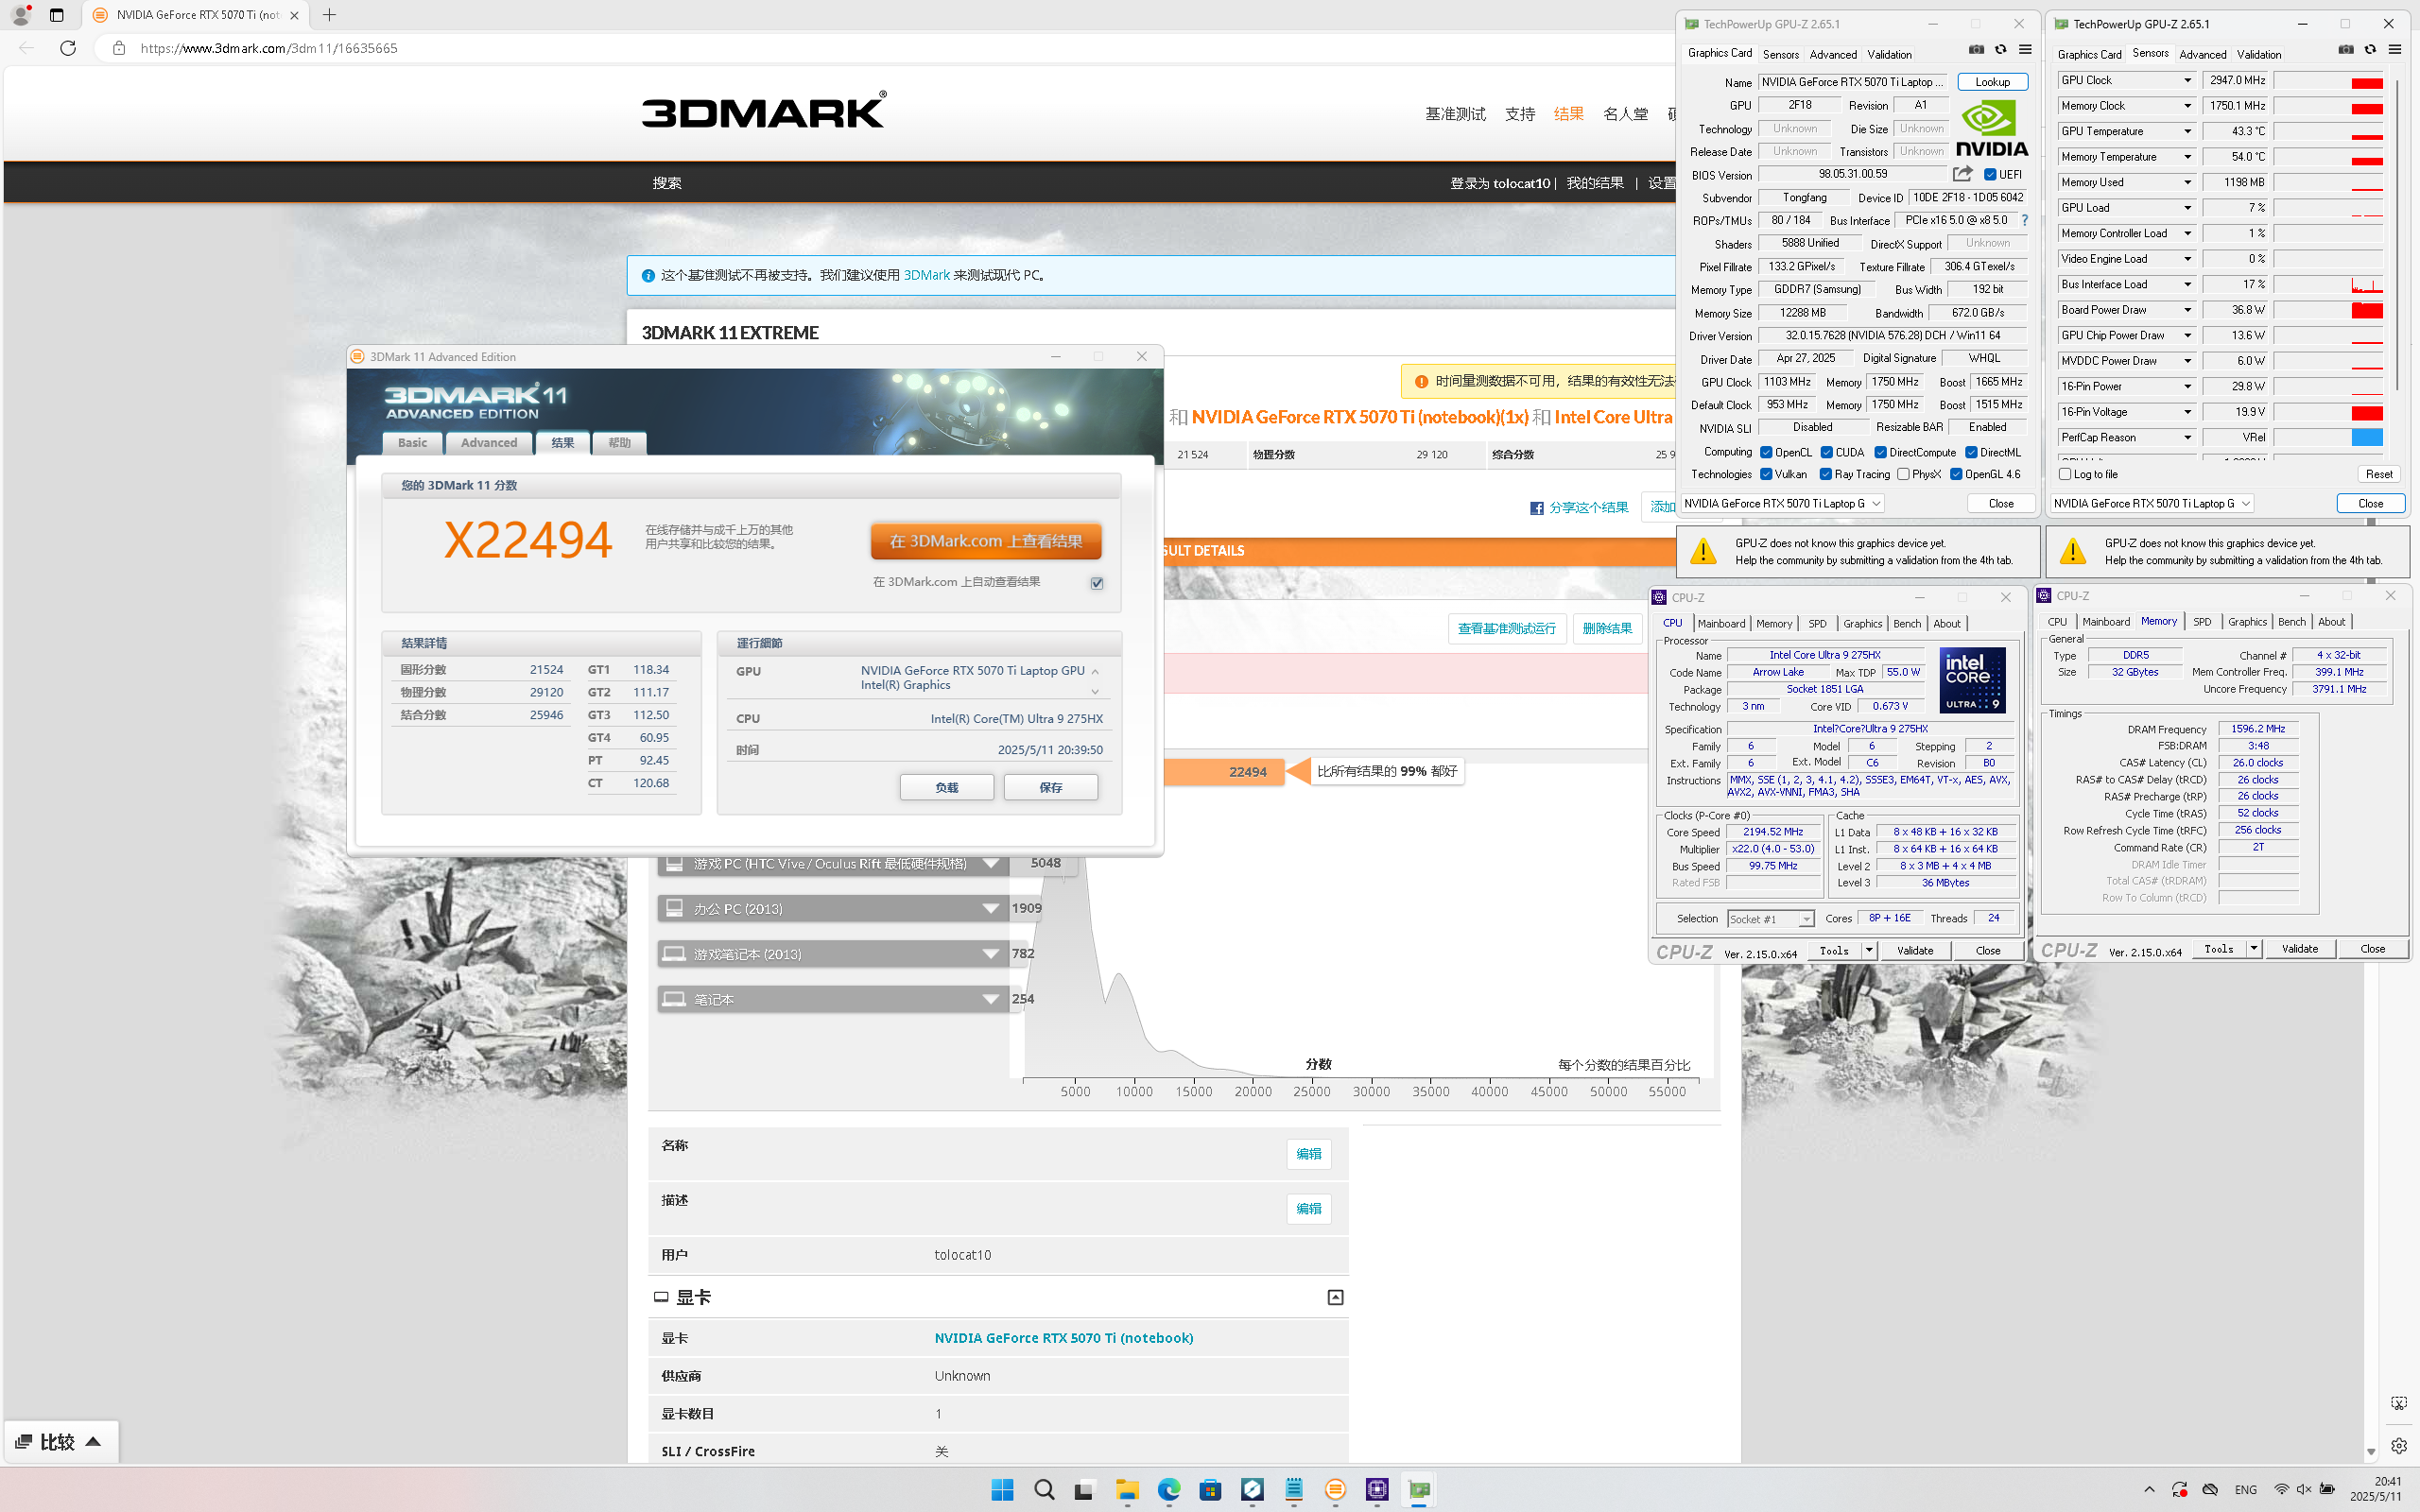Enable Log to file in GPU-Z Sensors
Viewport: 2420px width, 1512px height.
point(2065,475)
